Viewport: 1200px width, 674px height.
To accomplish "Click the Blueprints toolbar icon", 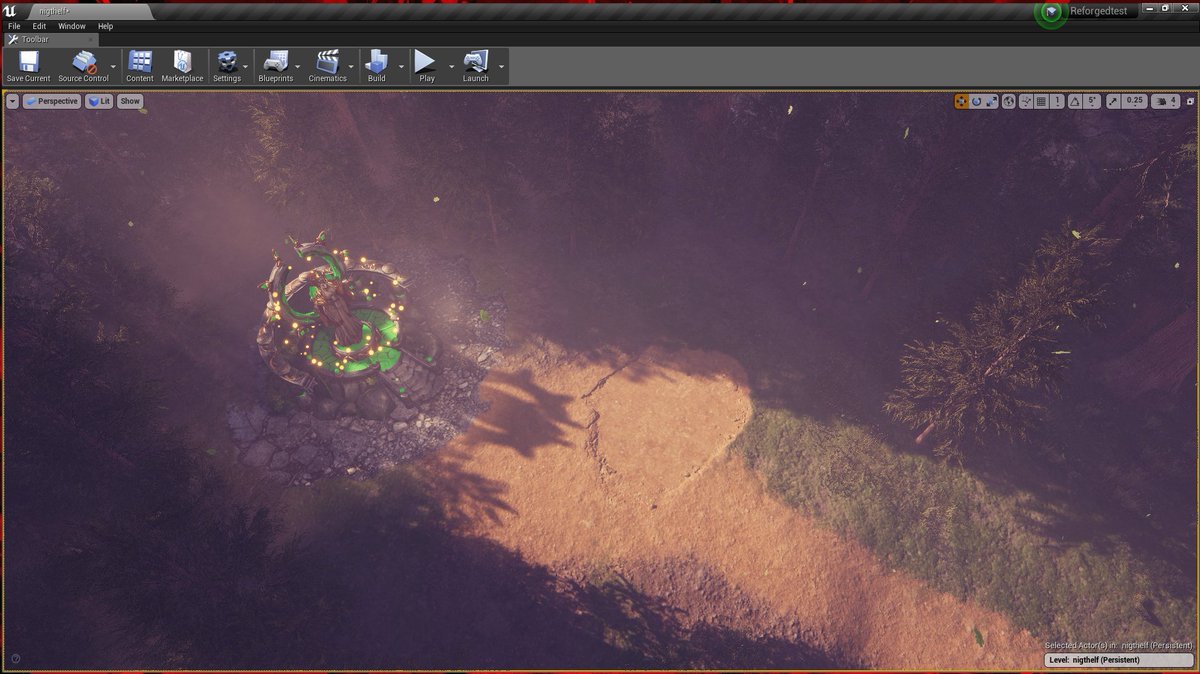I will tap(275, 62).
